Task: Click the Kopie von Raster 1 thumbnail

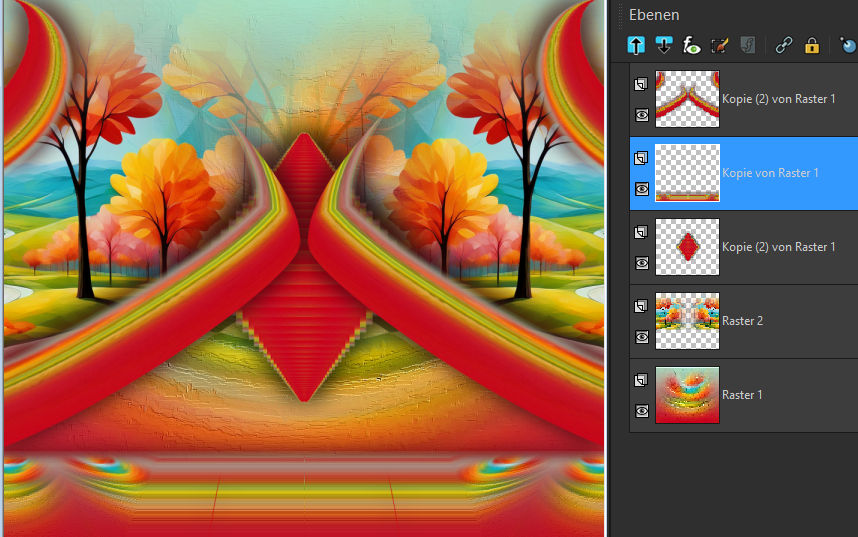Action: pos(687,173)
